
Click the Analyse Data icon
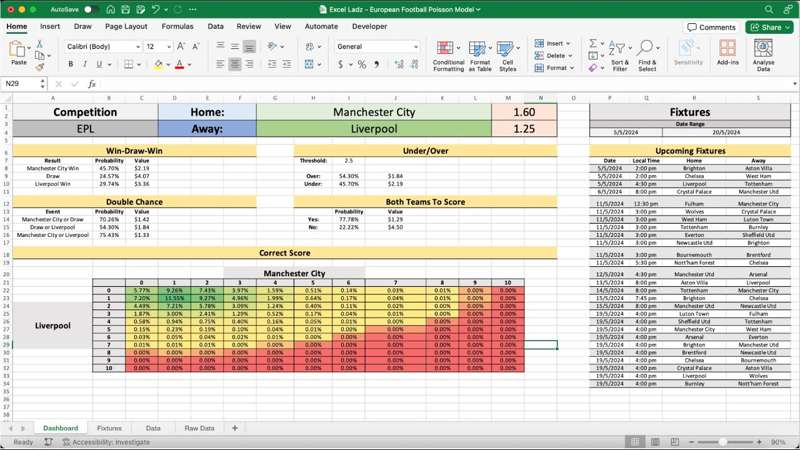[763, 56]
